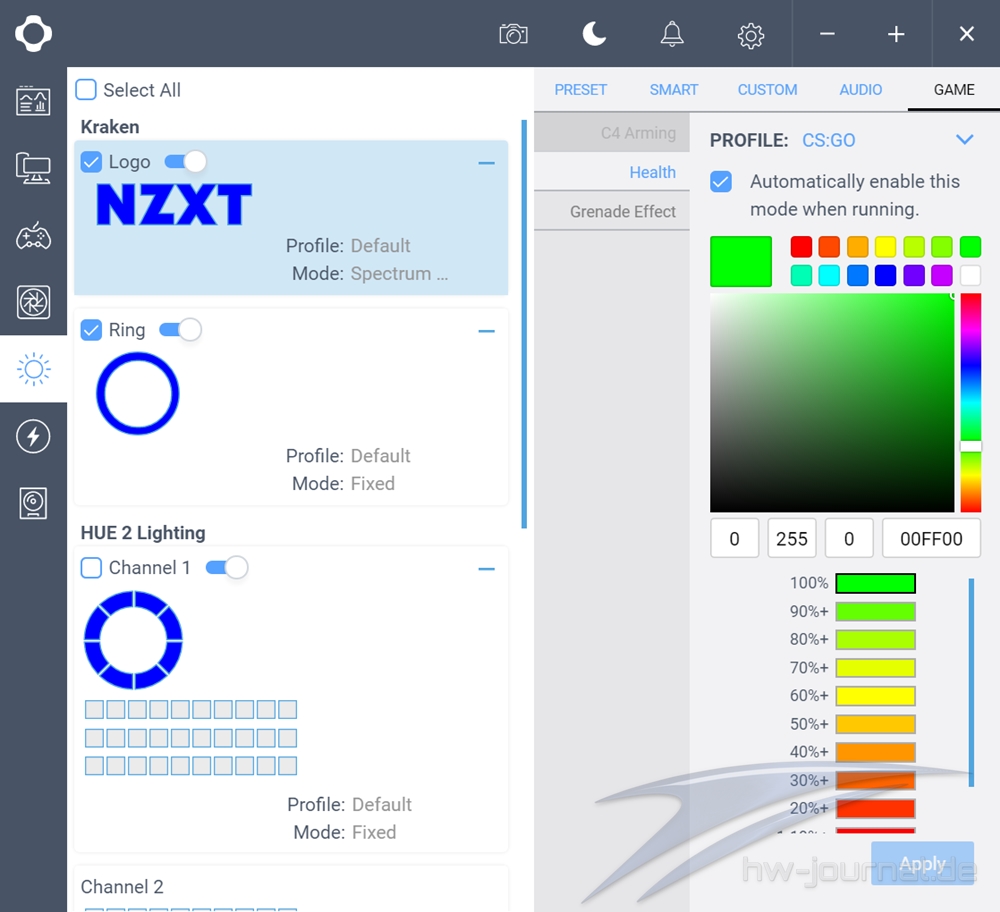Image resolution: width=1000 pixels, height=912 pixels.
Task: Click the red value input field
Action: click(x=734, y=538)
